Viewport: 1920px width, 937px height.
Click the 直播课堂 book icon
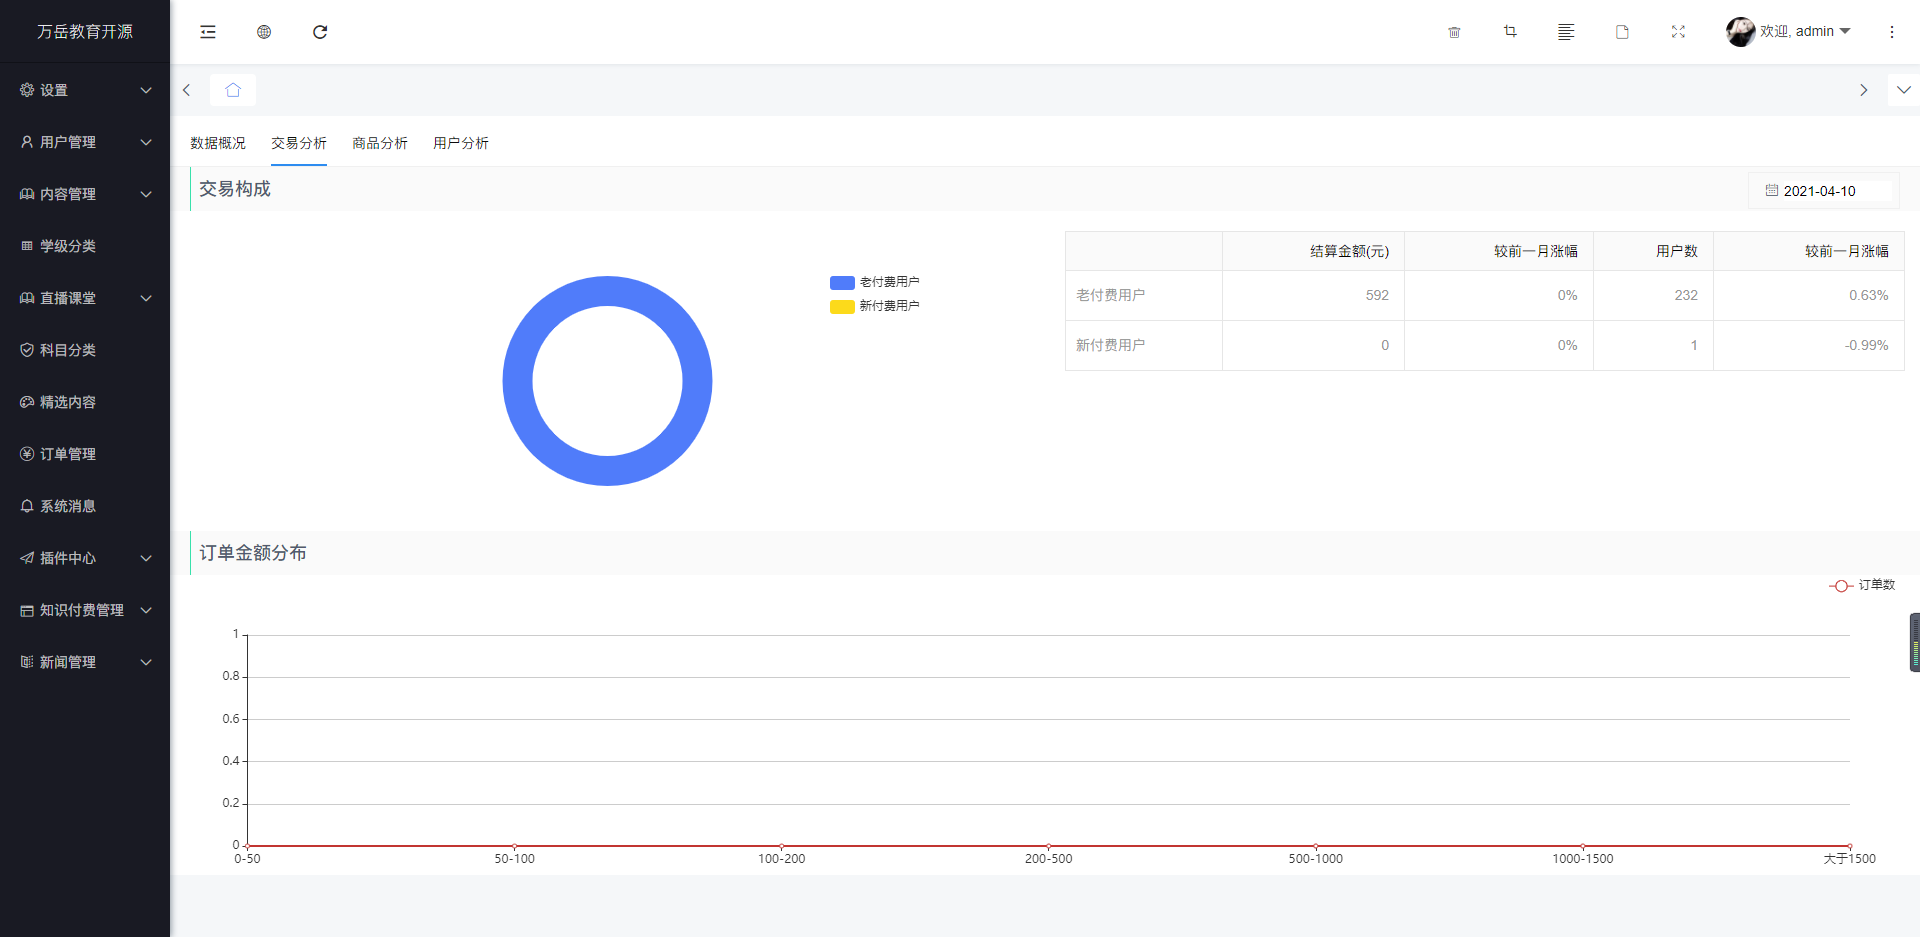click(27, 298)
